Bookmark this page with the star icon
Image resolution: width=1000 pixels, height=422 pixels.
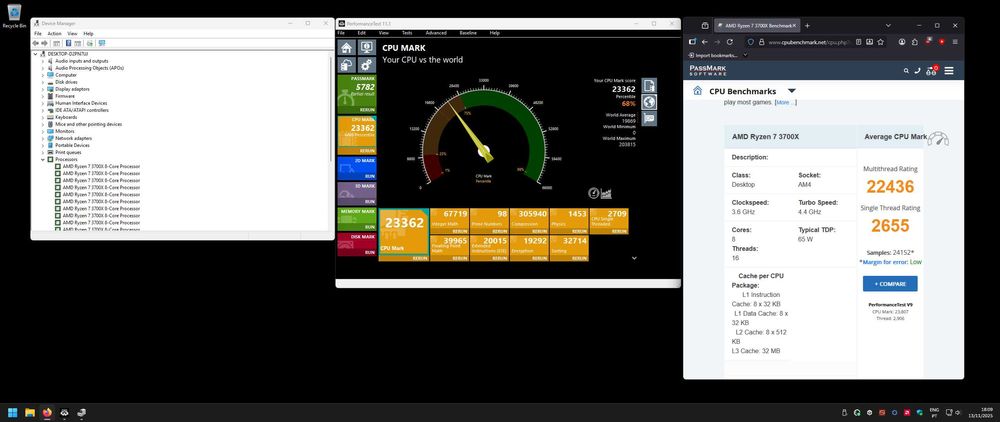(x=881, y=42)
